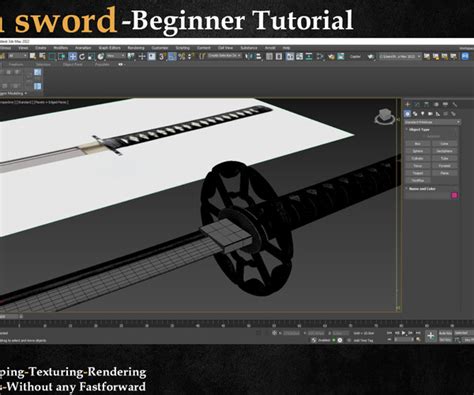Toggle Window/Crossing selection mode
Image resolution: width=474 pixels, height=395 pixels.
pyautogui.click(x=62, y=56)
